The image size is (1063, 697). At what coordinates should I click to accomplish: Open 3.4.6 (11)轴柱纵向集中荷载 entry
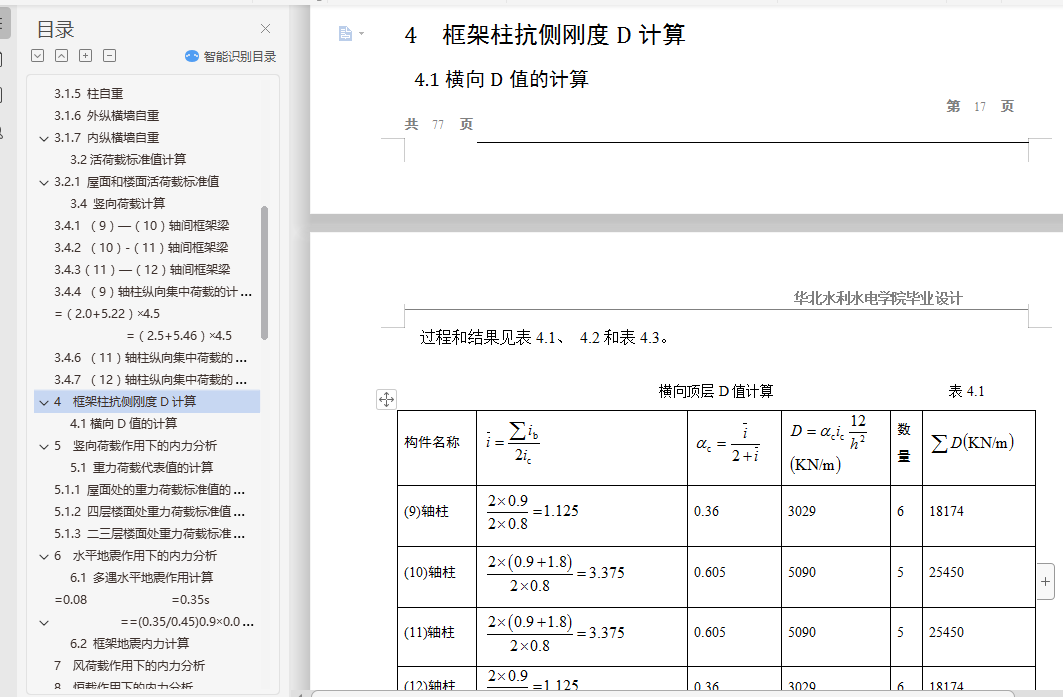(x=151, y=357)
